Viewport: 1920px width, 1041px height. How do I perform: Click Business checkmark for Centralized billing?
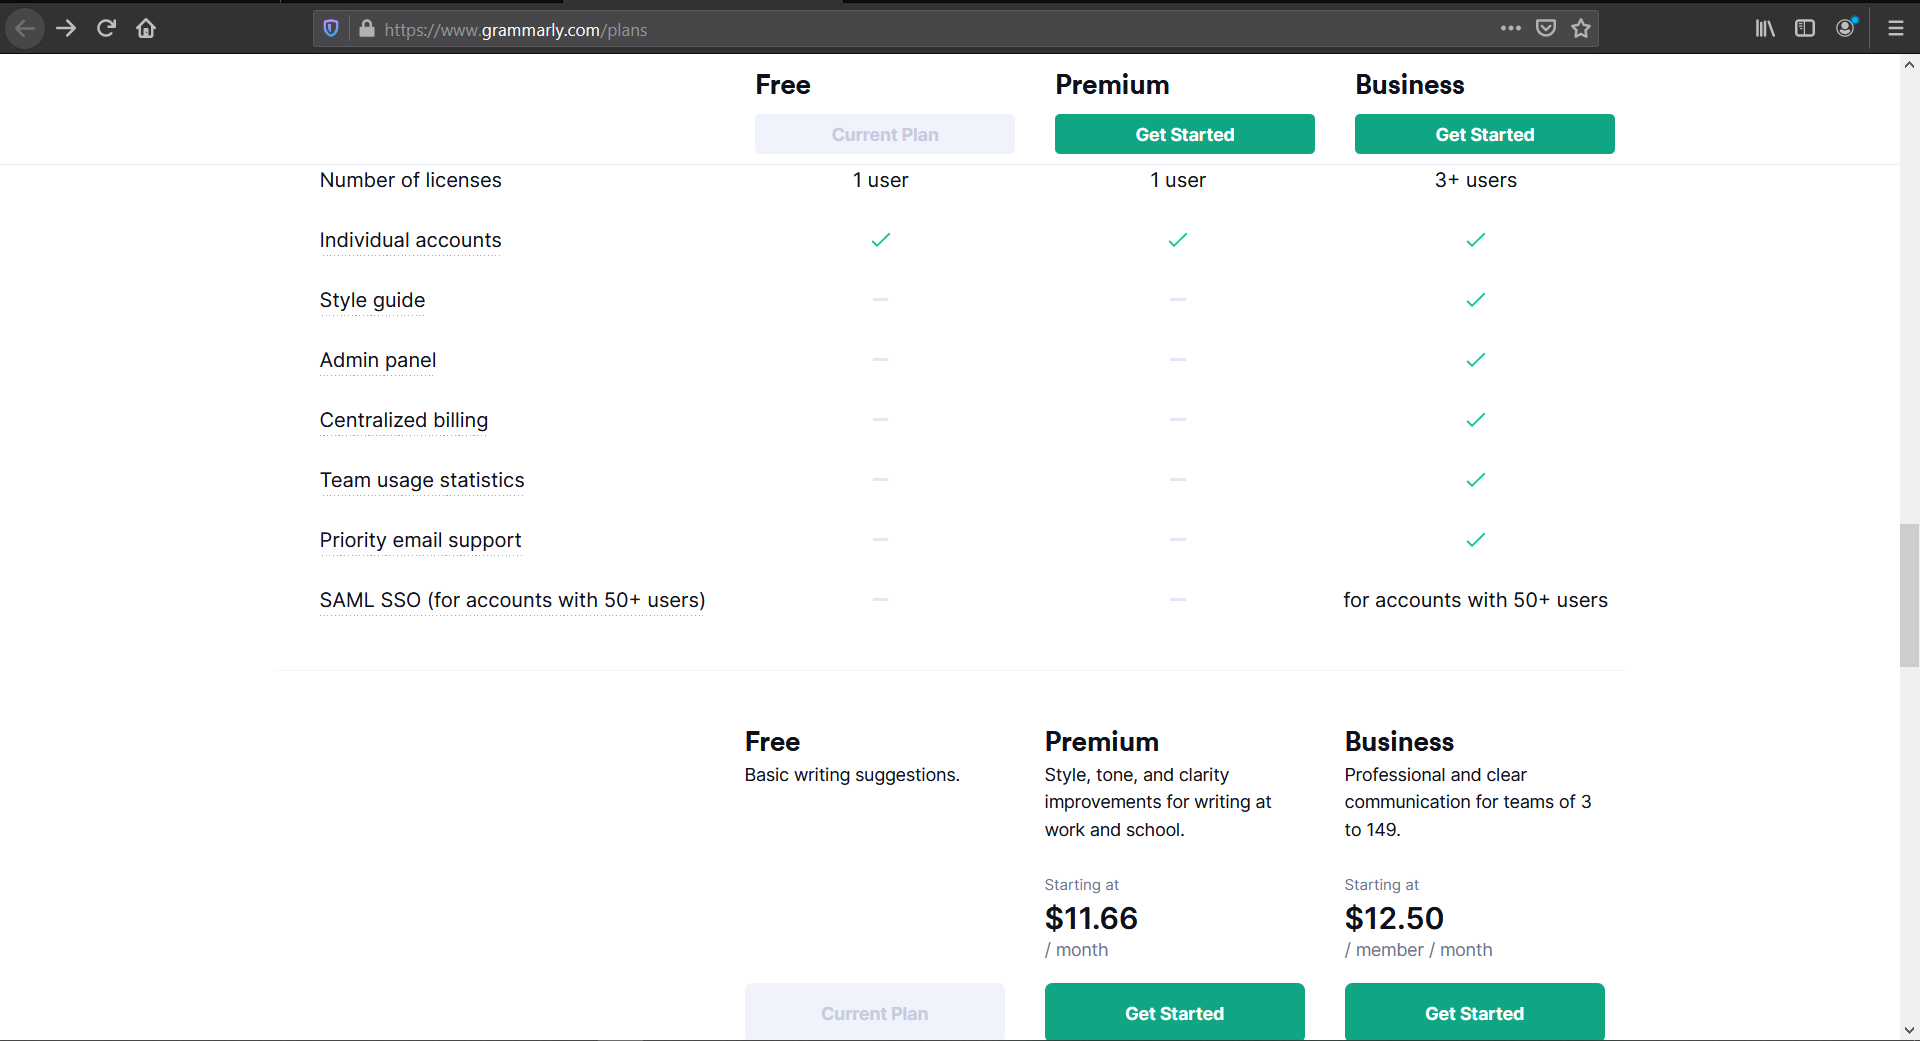(x=1476, y=420)
